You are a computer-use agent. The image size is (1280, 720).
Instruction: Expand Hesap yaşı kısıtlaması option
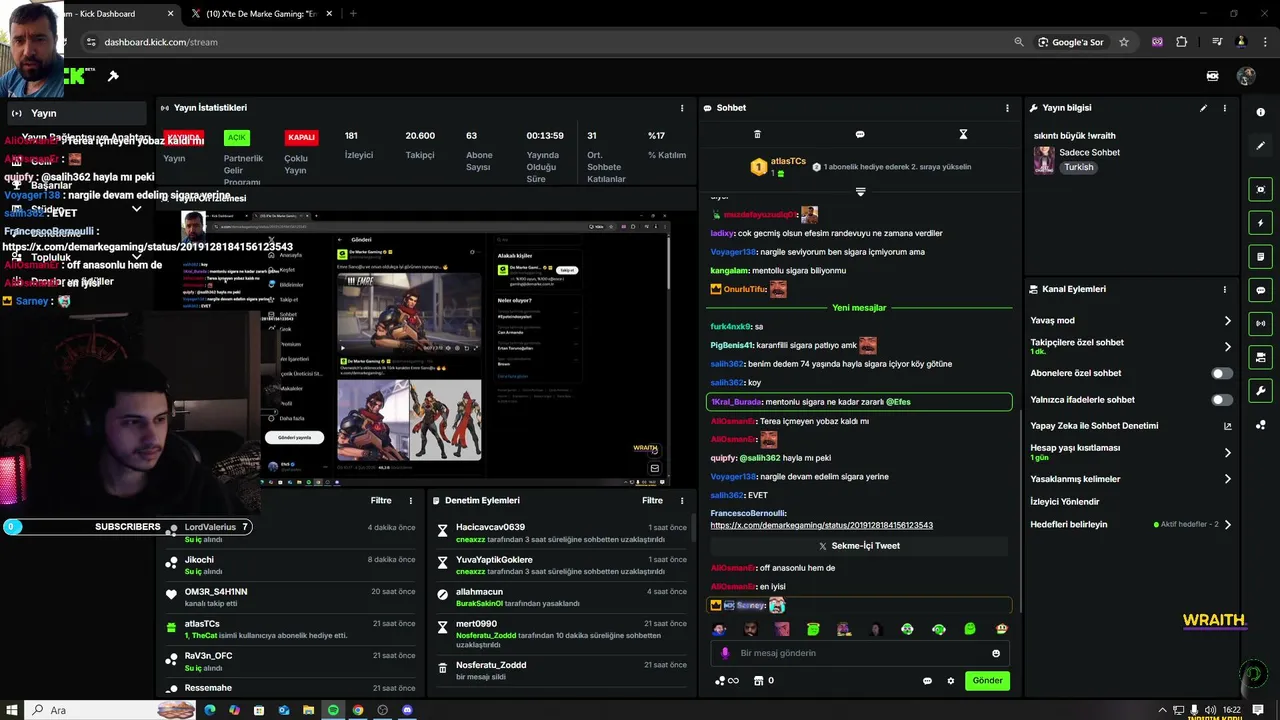coord(1227,452)
